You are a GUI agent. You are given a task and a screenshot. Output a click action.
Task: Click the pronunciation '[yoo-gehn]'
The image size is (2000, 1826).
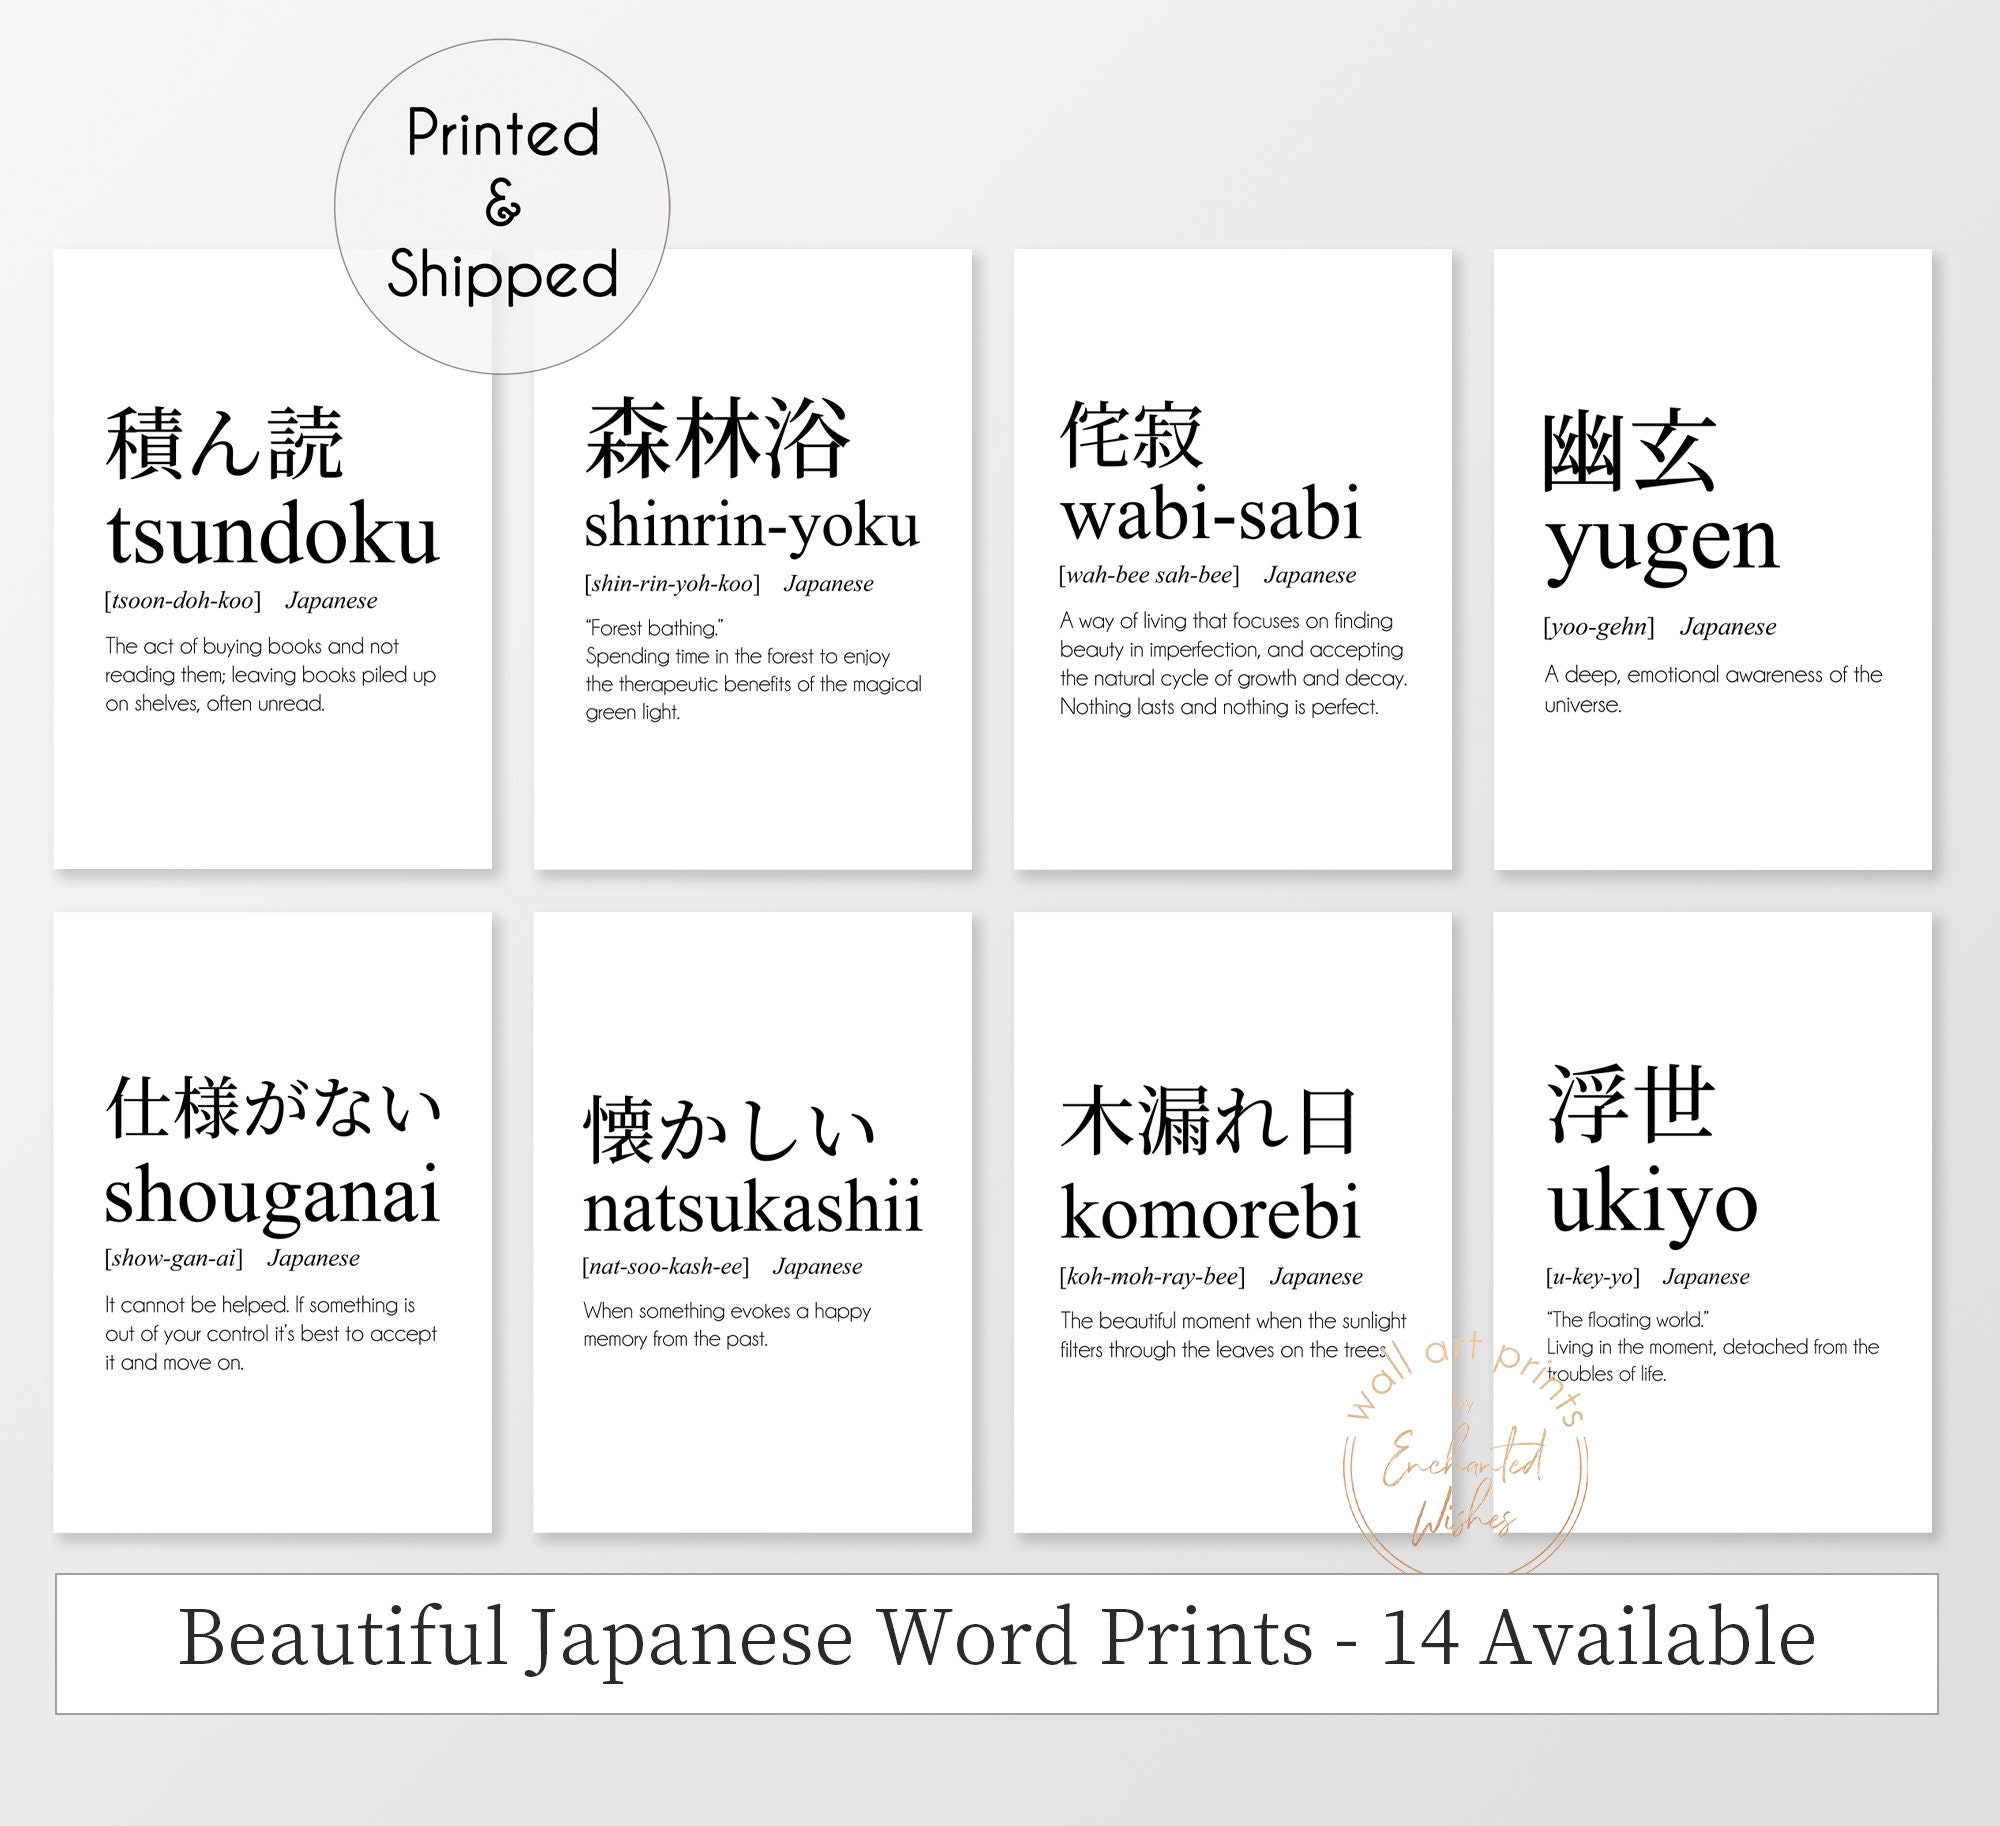click(1599, 627)
